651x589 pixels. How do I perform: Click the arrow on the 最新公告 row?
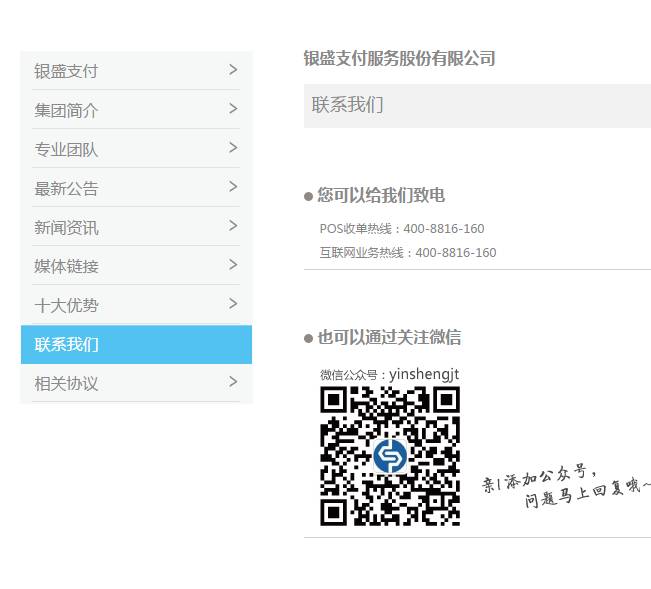(233, 187)
